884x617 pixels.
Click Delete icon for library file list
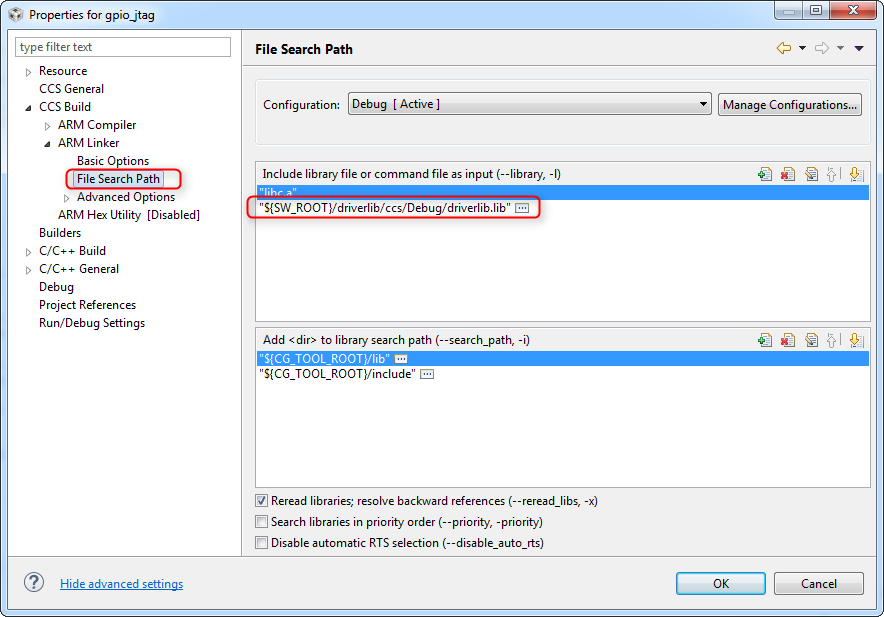788,174
